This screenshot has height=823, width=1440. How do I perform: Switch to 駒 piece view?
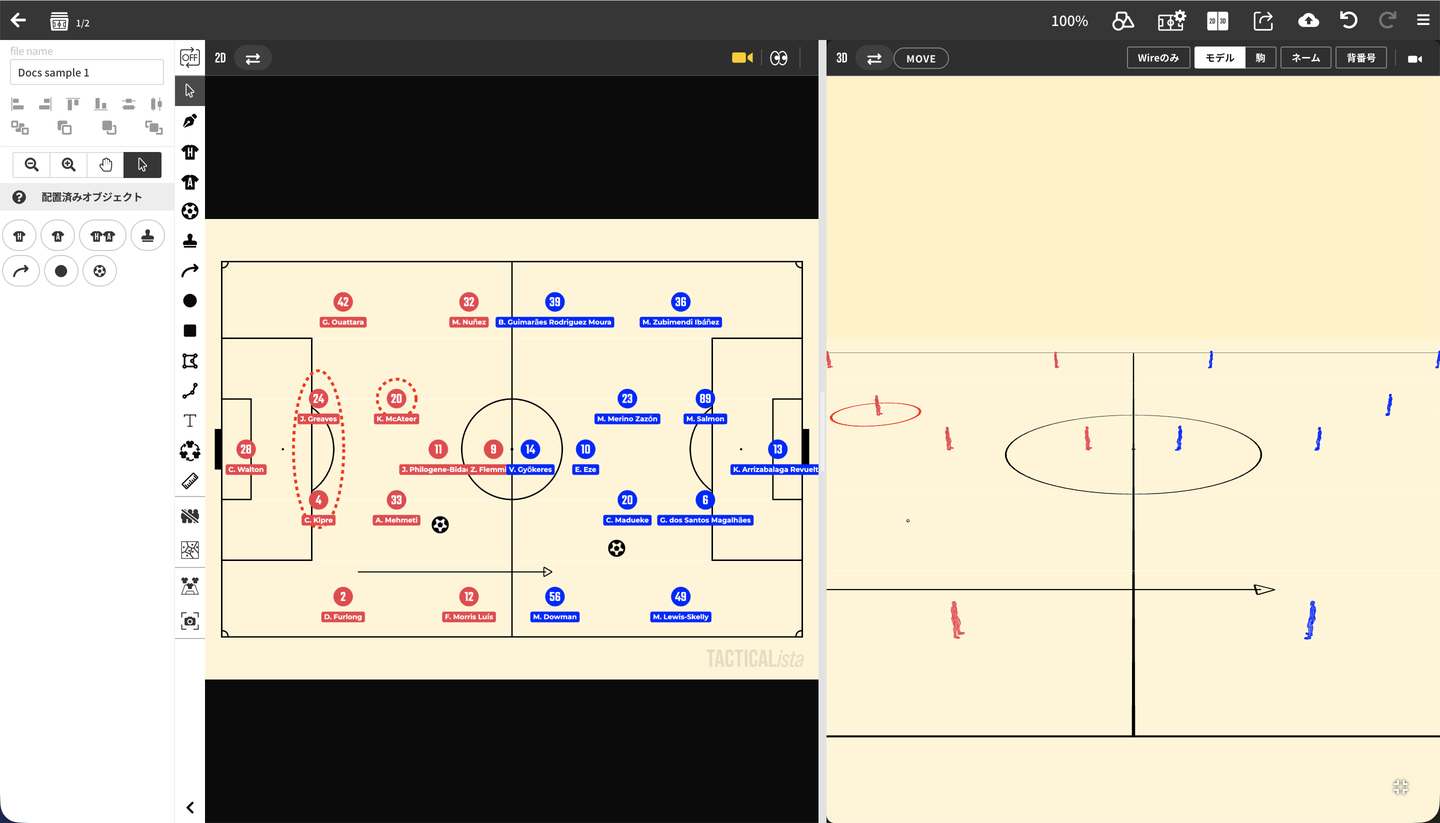click(1260, 58)
